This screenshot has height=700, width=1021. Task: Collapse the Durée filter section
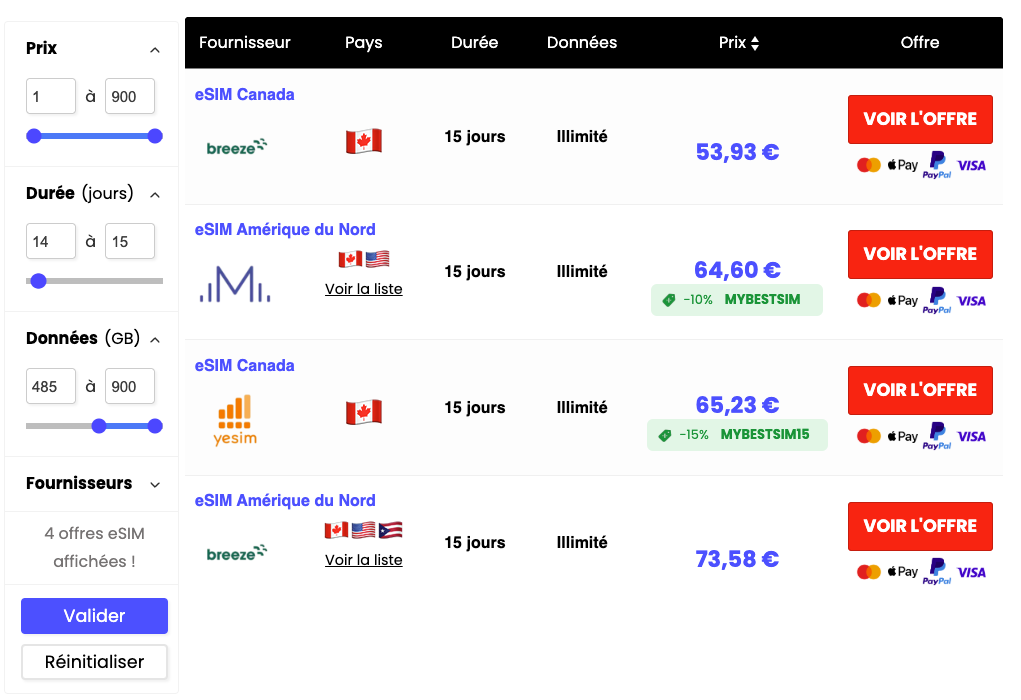pyautogui.click(x=155, y=194)
